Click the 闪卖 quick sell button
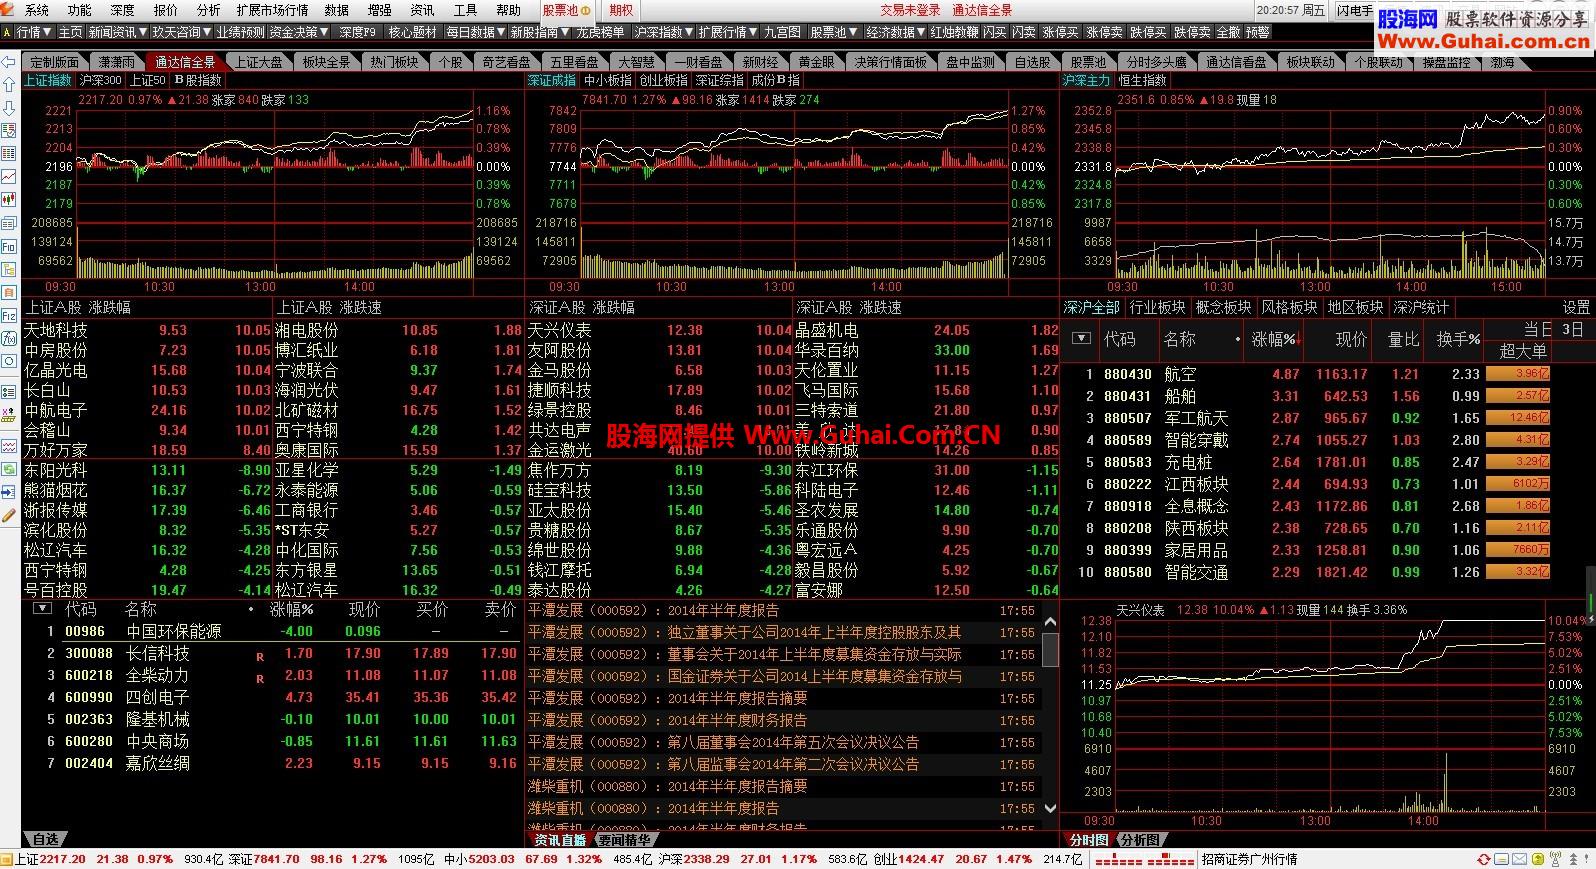 1024,32
